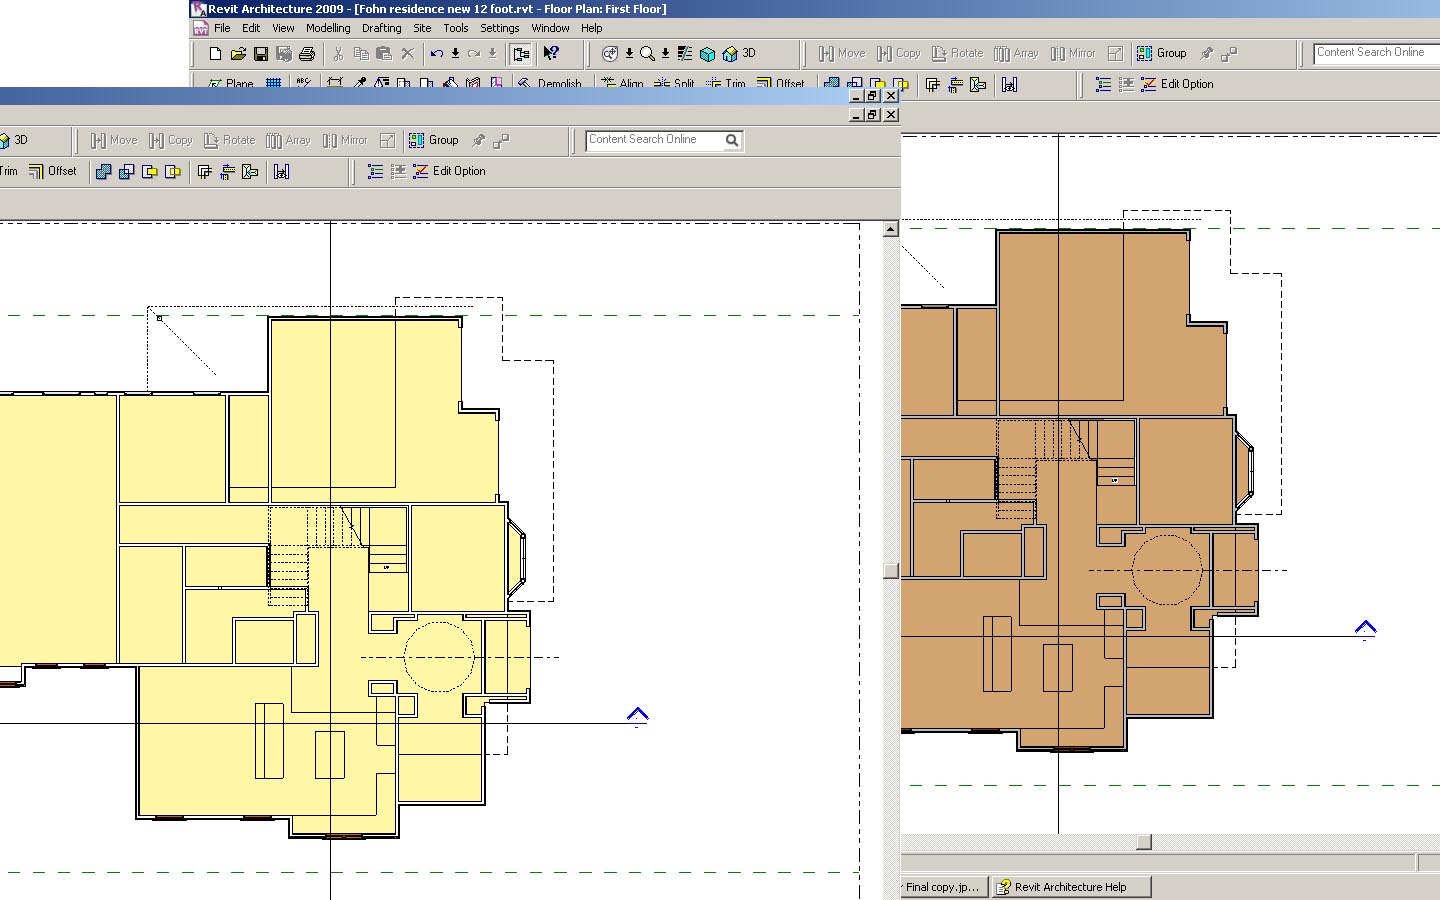This screenshot has width=1440, height=900.
Task: Click the Undo arrow icon
Action: [437, 54]
